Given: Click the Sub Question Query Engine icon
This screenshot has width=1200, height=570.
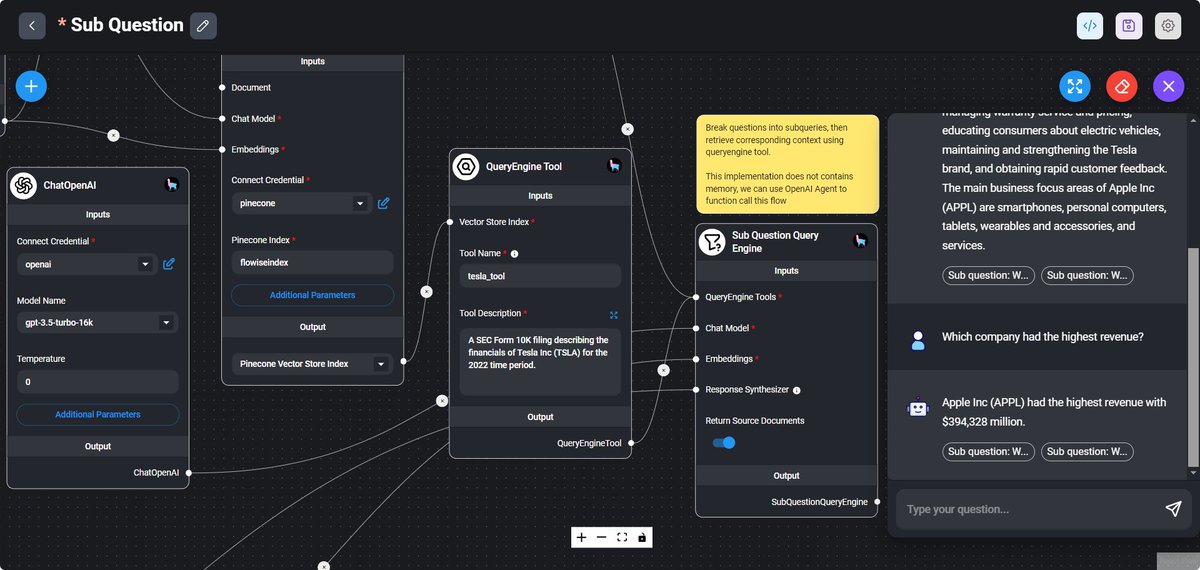Looking at the screenshot, I should click(712, 242).
